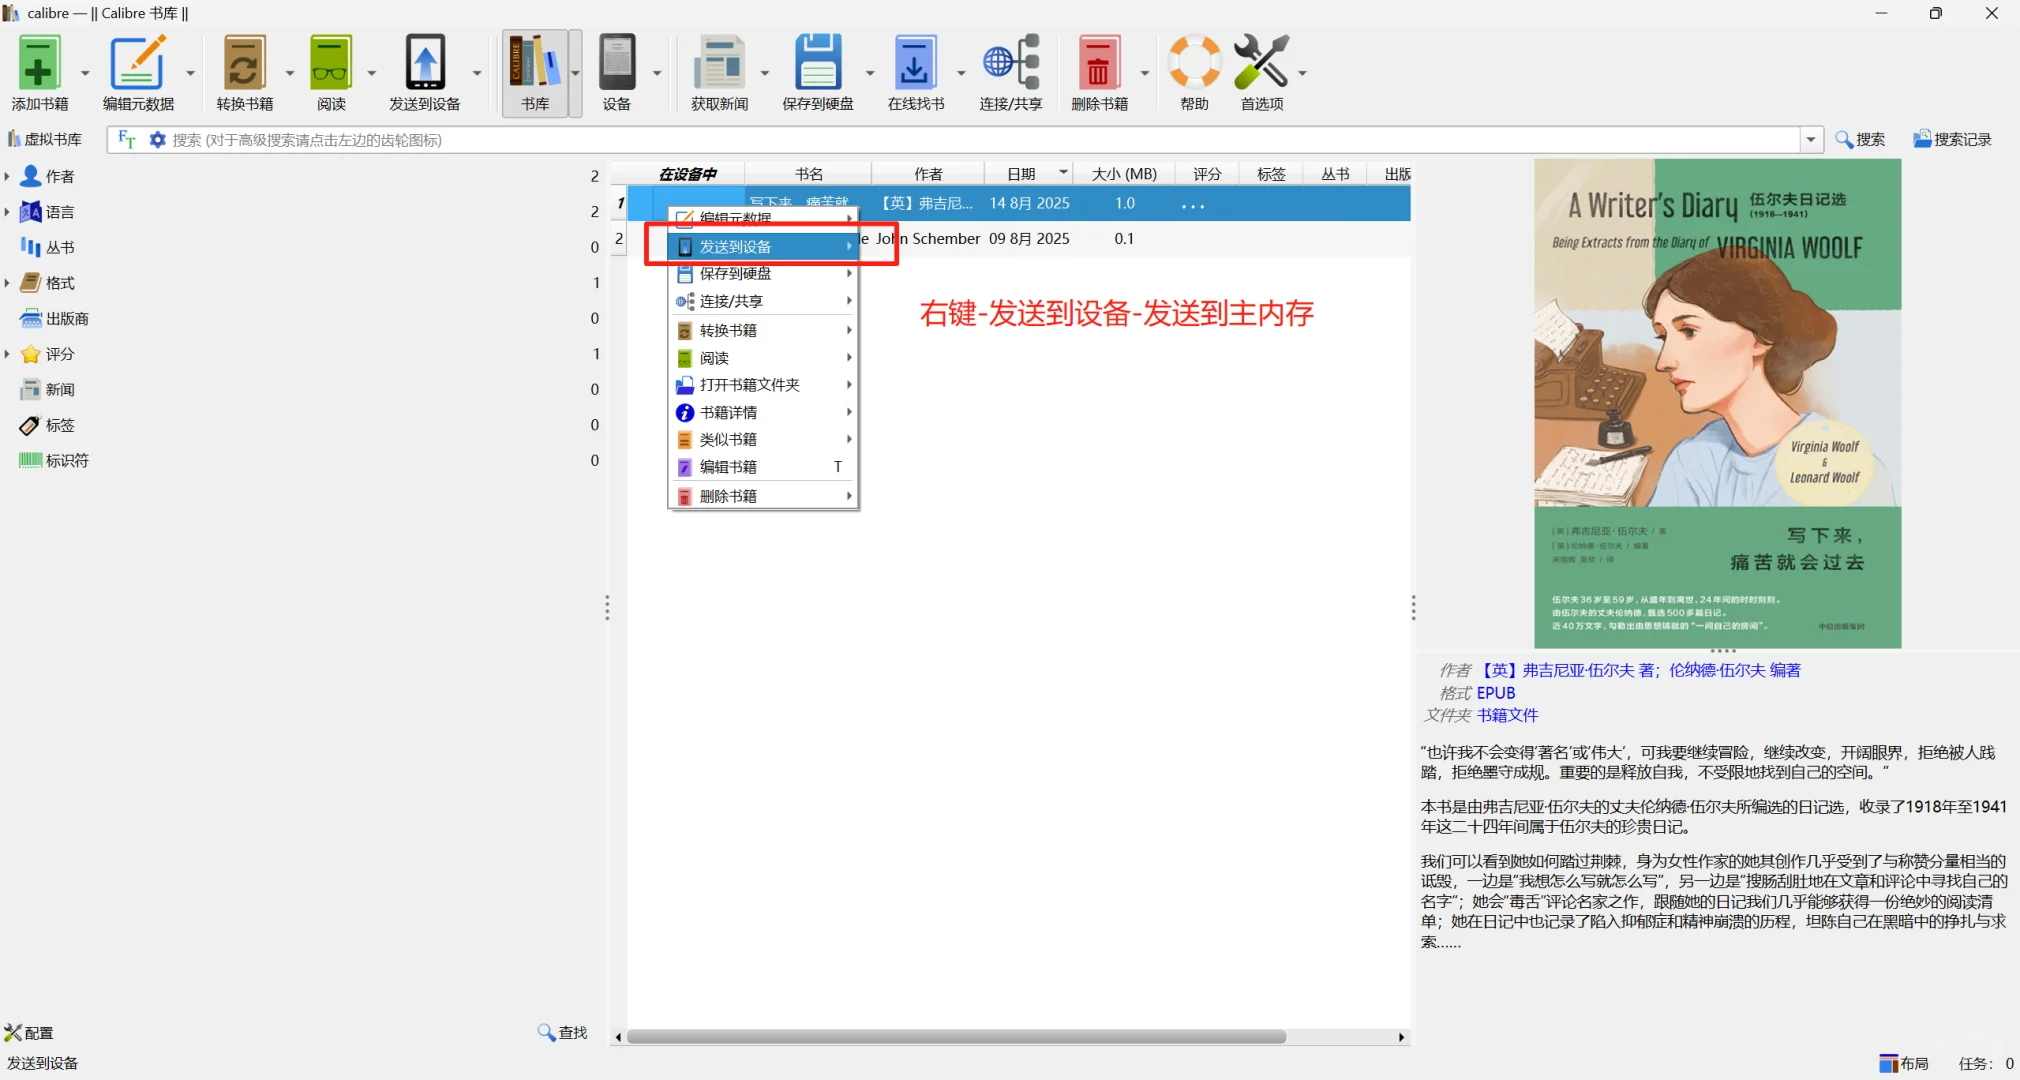Click the Languages (语言) icon in sidebar

[31, 212]
